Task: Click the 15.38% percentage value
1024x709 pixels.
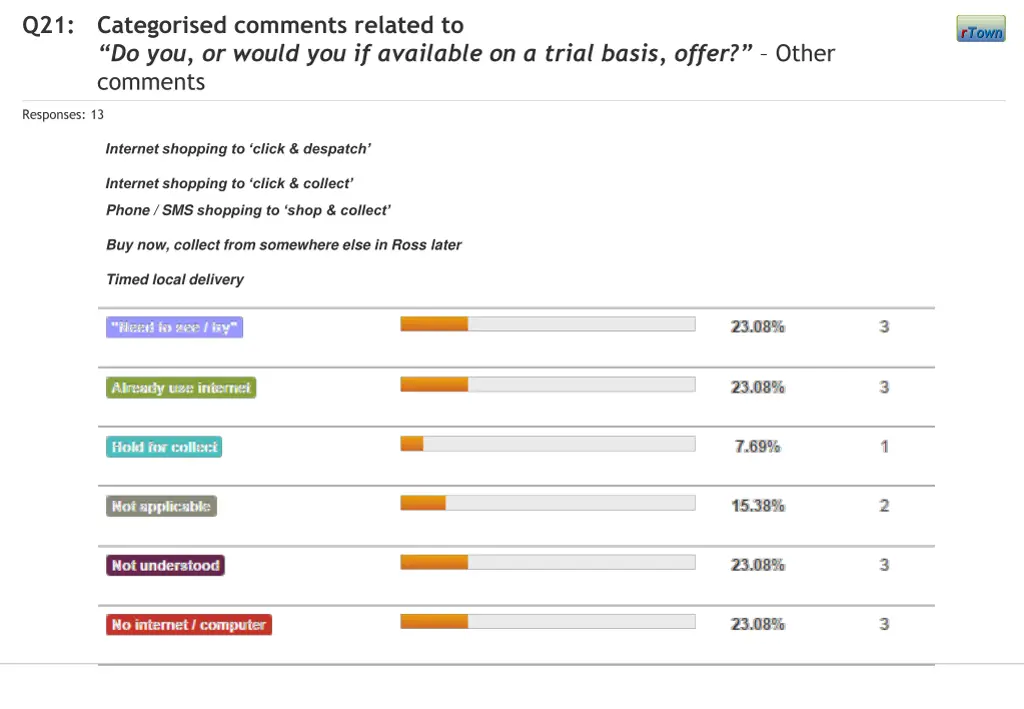Action: [x=757, y=506]
